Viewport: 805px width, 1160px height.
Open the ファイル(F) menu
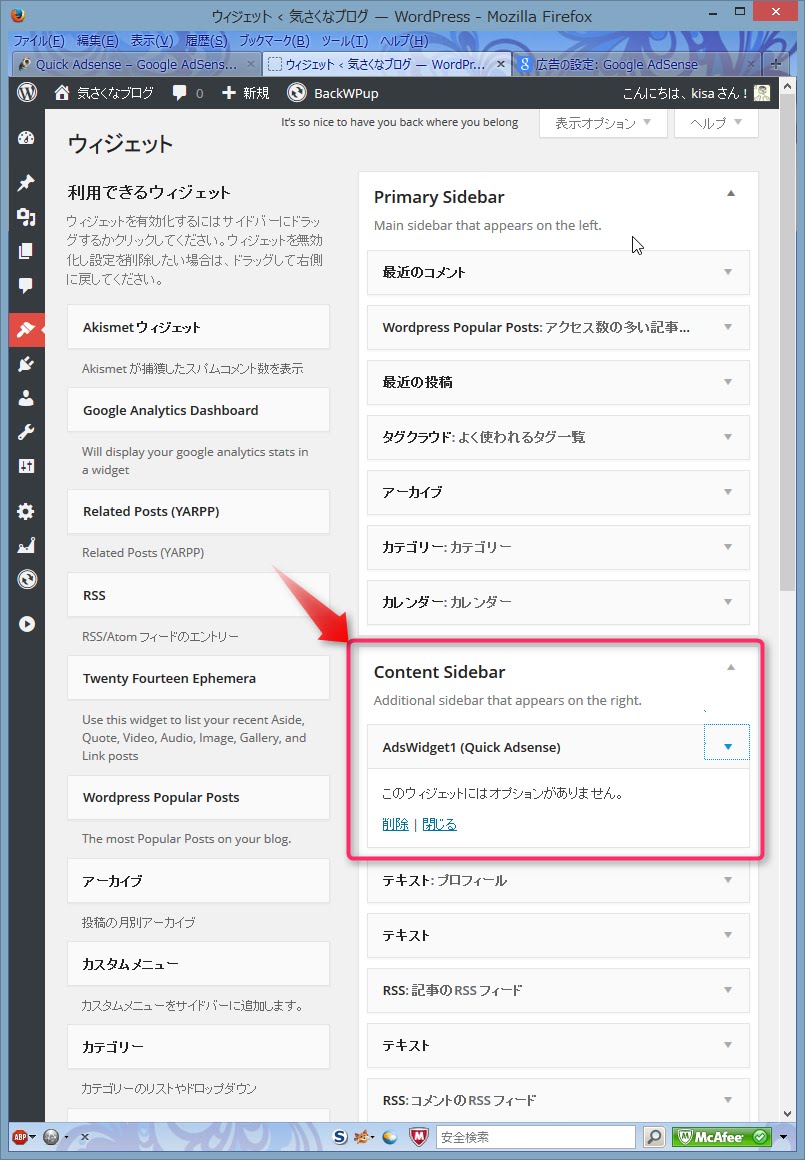tap(39, 41)
